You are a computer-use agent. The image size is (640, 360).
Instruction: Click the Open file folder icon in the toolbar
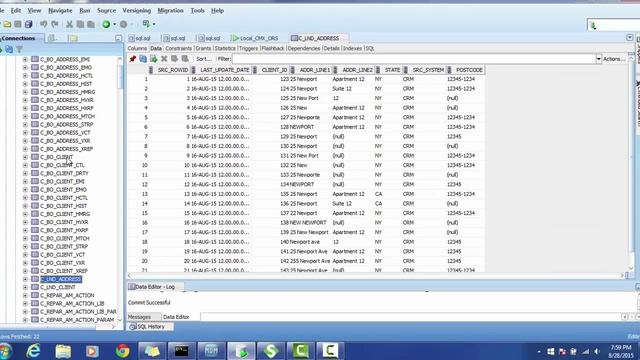click(x=7, y=24)
